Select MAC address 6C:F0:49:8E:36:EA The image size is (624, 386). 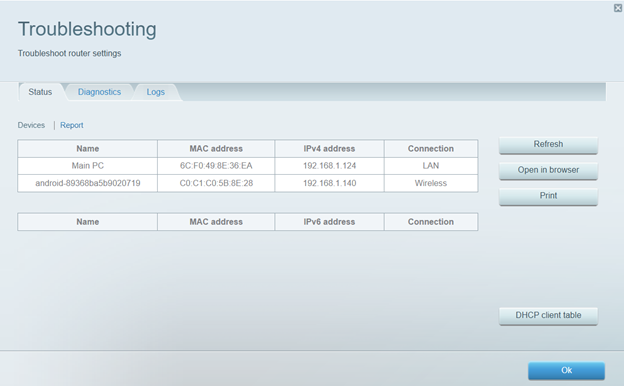click(x=216, y=166)
